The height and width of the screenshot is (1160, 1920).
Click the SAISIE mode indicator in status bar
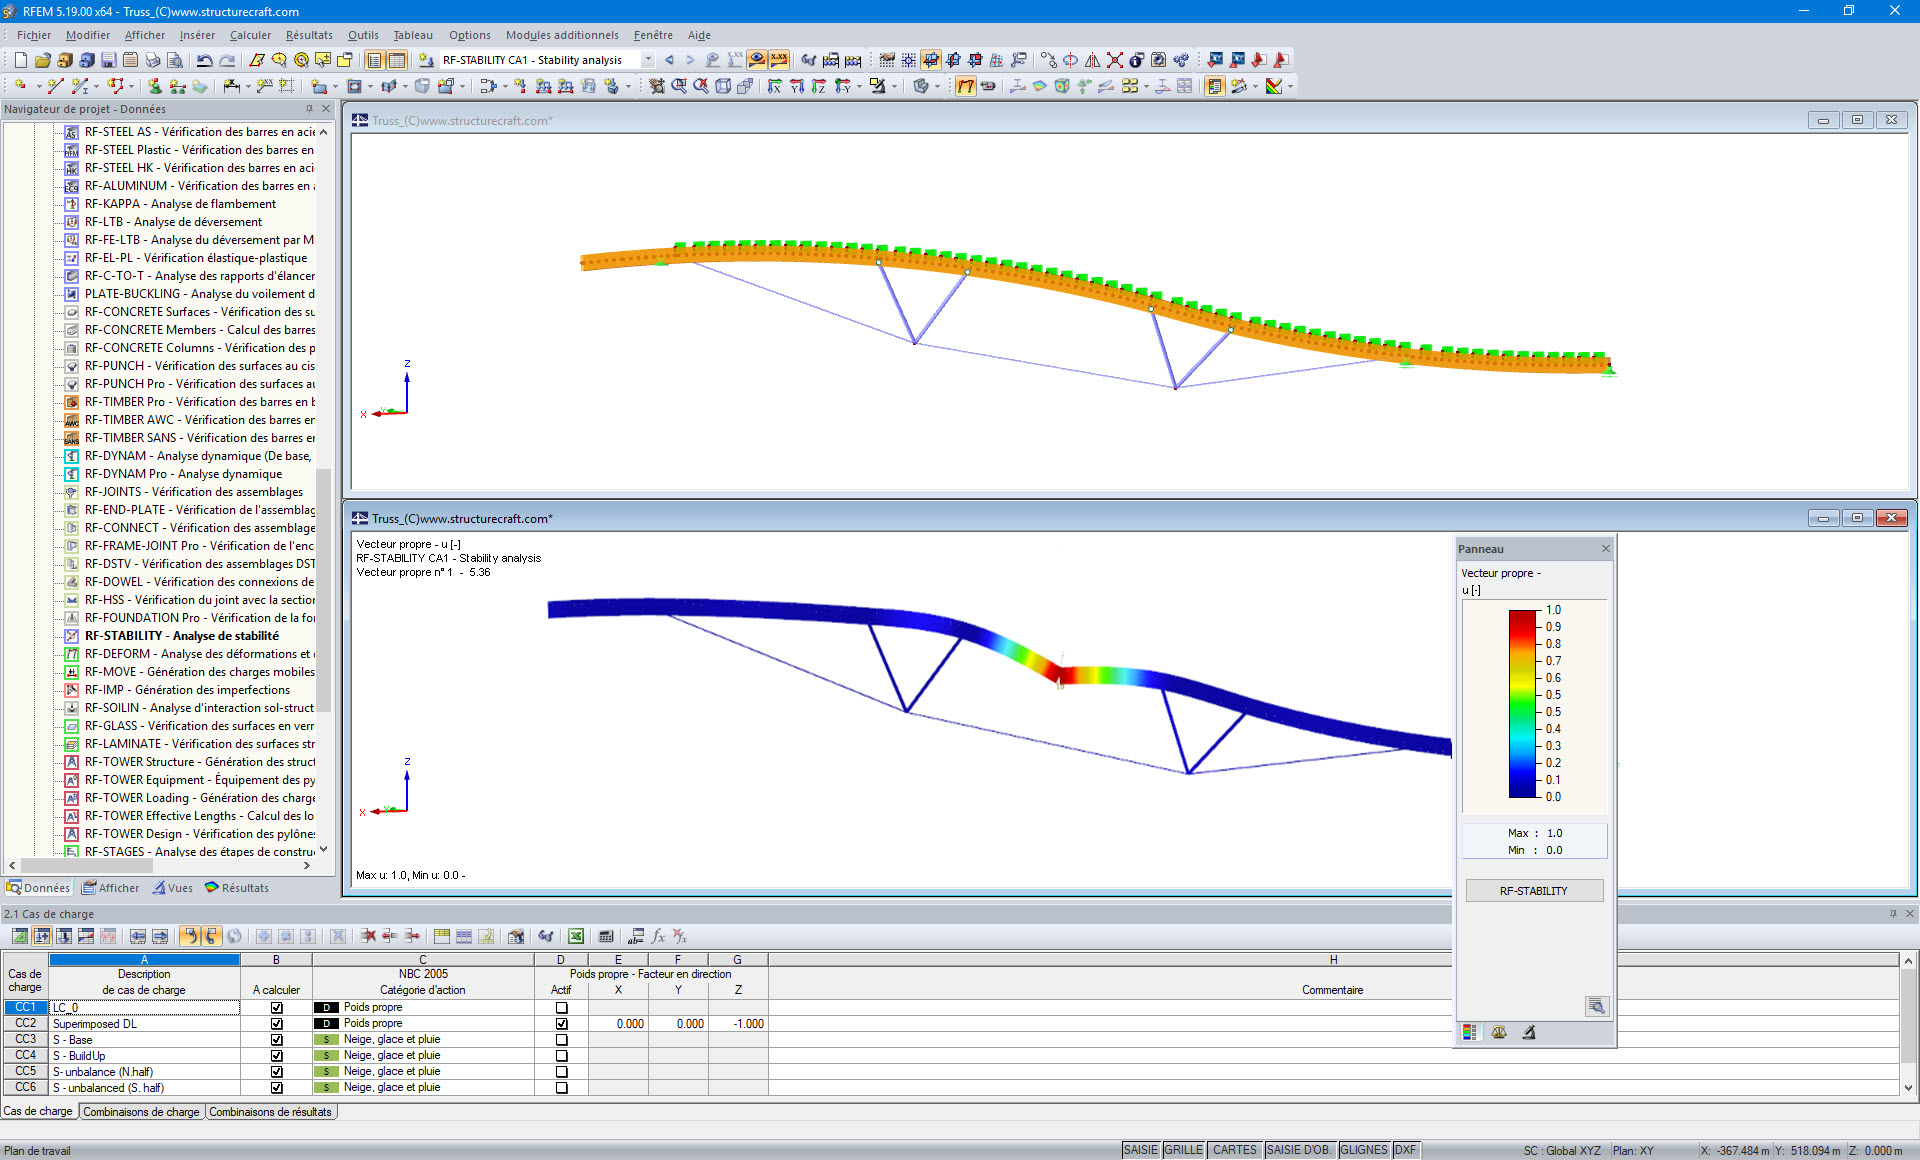pos(1140,1149)
